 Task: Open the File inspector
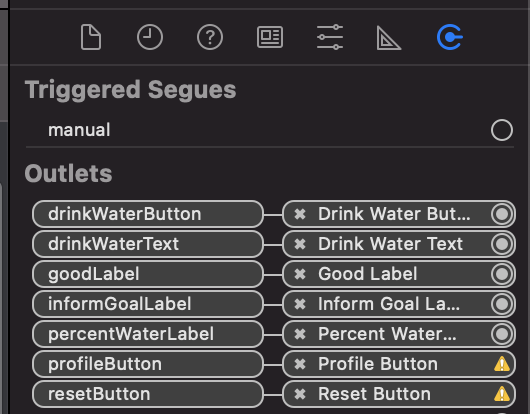91,37
